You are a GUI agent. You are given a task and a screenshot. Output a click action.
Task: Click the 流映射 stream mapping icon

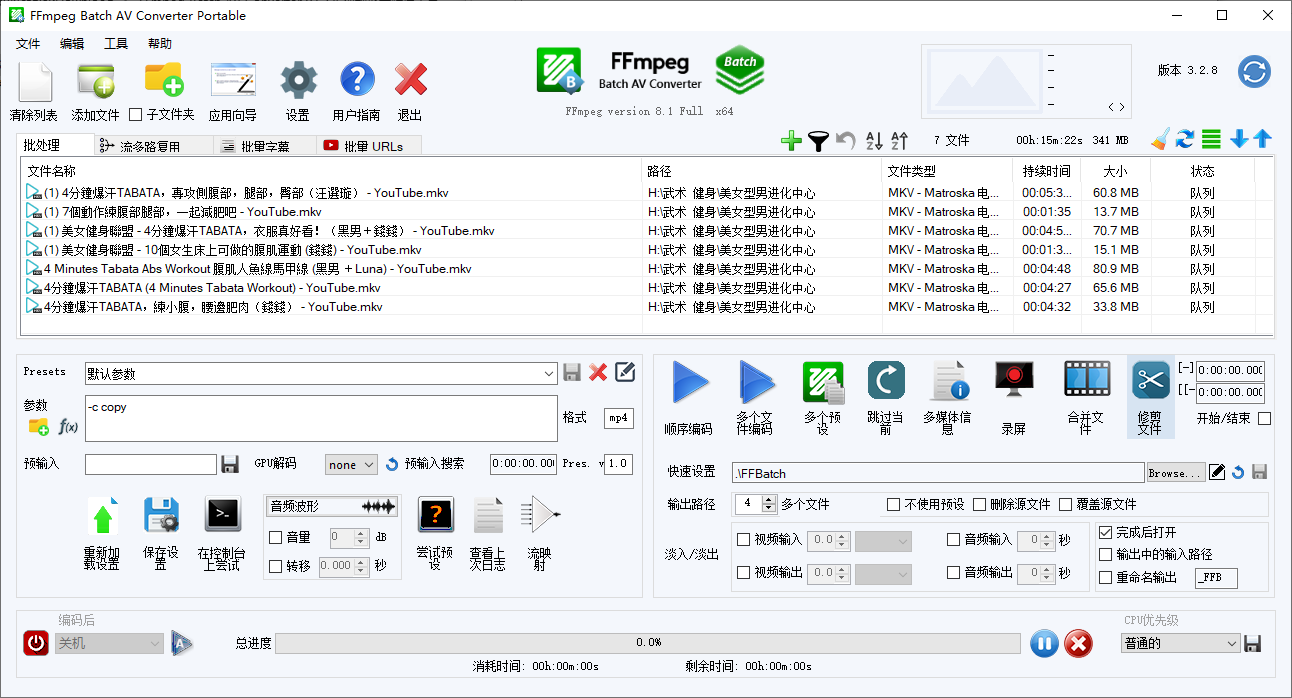540,515
